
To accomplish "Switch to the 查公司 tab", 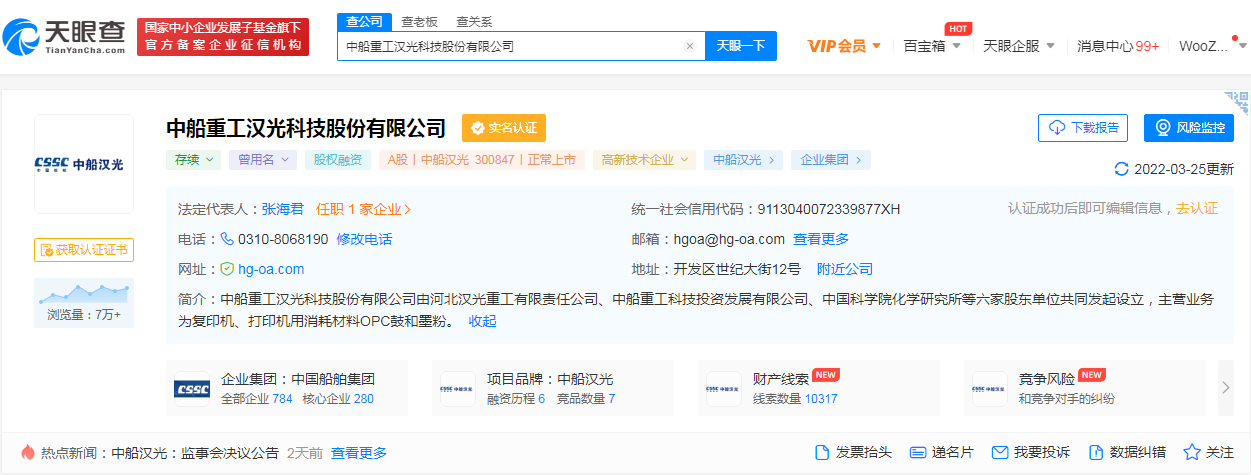I will tap(364, 21).
